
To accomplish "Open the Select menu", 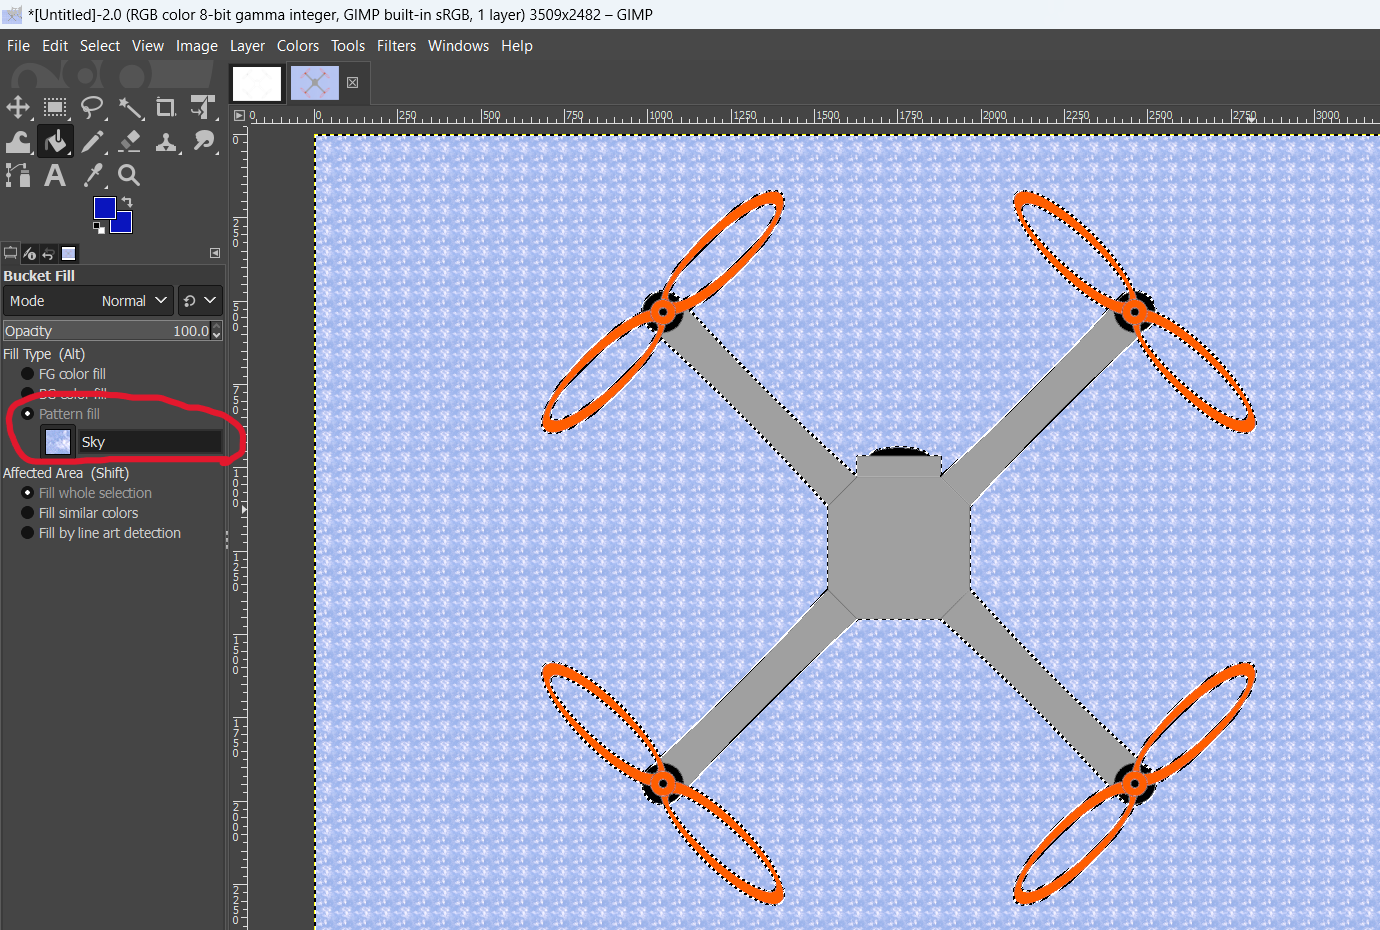I will [100, 46].
